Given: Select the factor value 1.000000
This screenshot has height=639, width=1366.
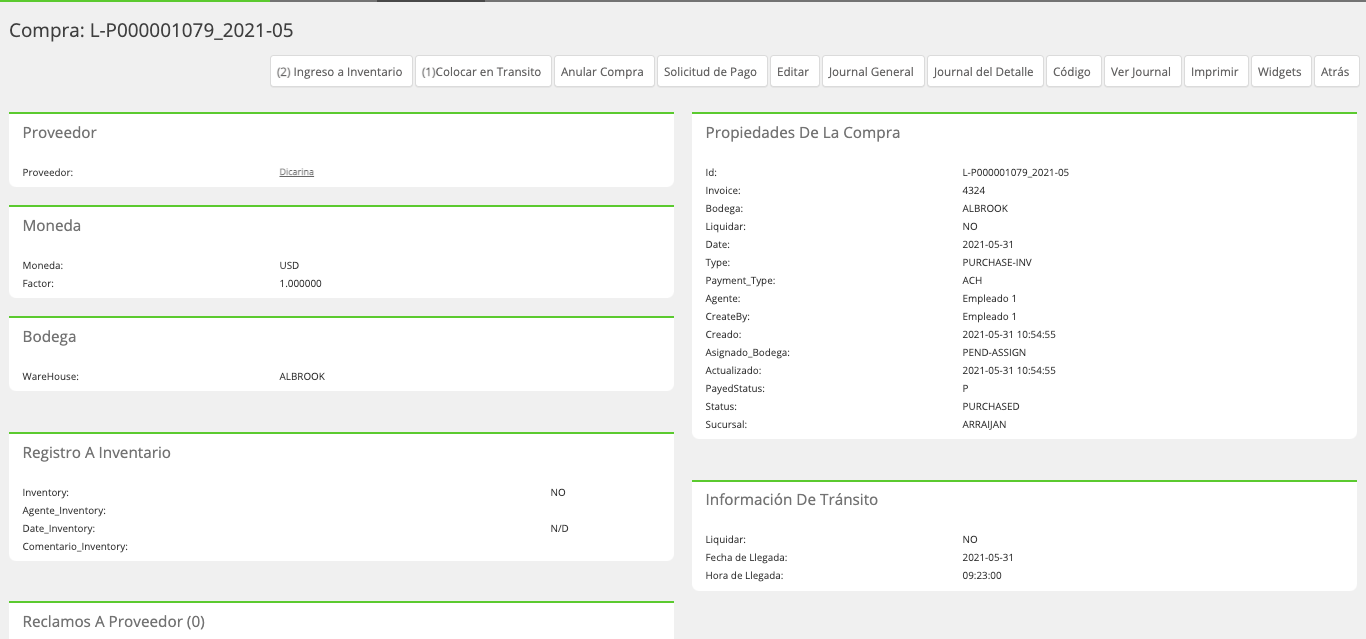Looking at the screenshot, I should pos(300,283).
